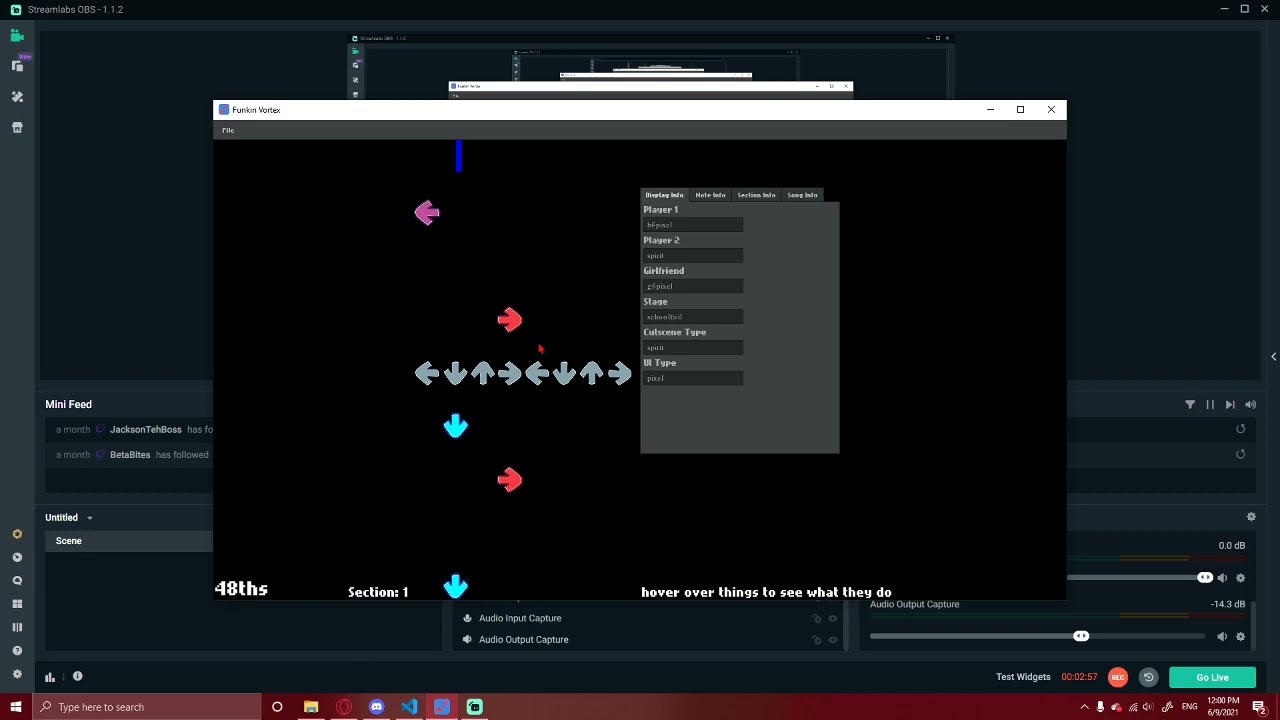Toggle Studio Mode columns icon
The height and width of the screenshot is (720, 1280).
pos(17,627)
